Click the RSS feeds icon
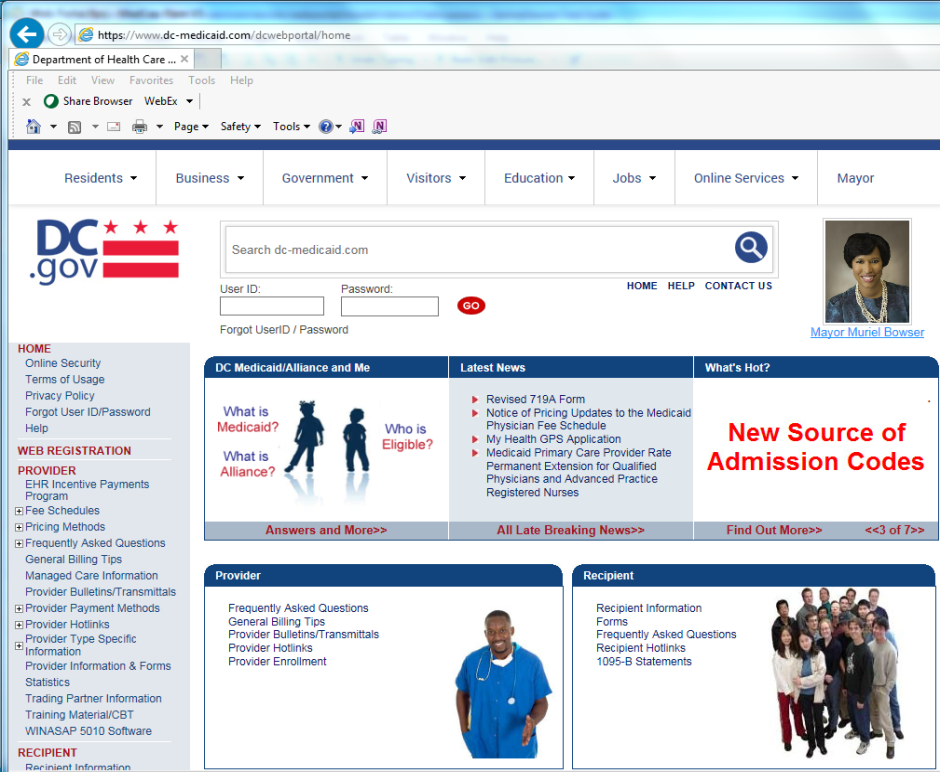The height and width of the screenshot is (772, 940). point(75,127)
